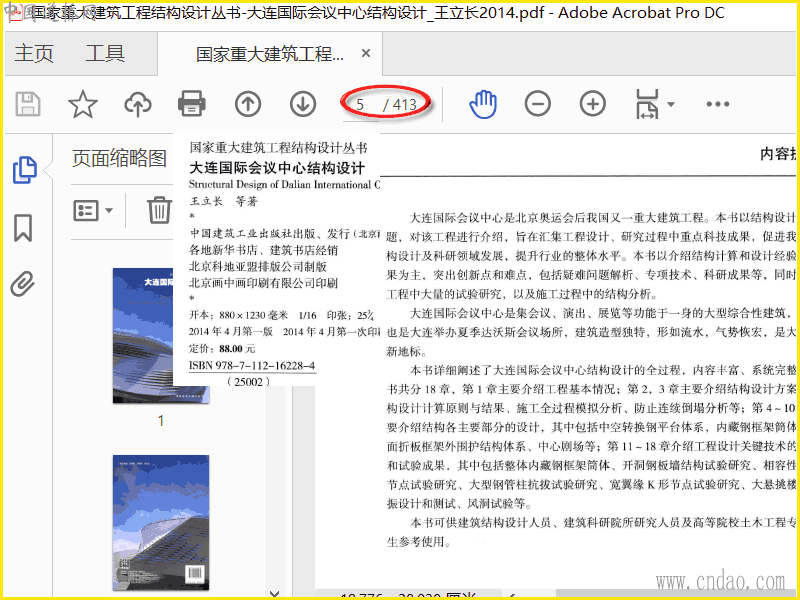Go to the previous page with the up arrow

248,104
